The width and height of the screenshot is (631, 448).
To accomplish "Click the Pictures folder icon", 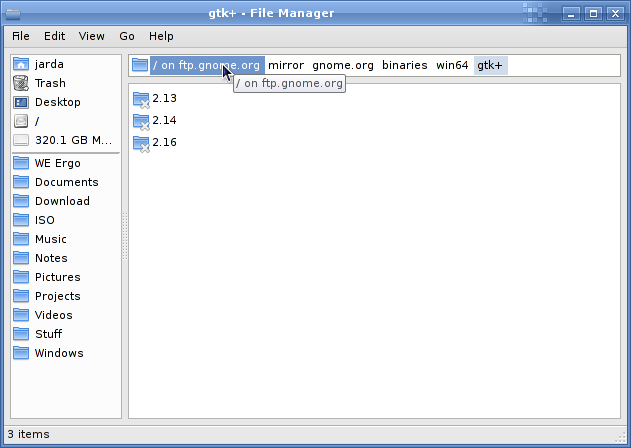I will pos(21,277).
